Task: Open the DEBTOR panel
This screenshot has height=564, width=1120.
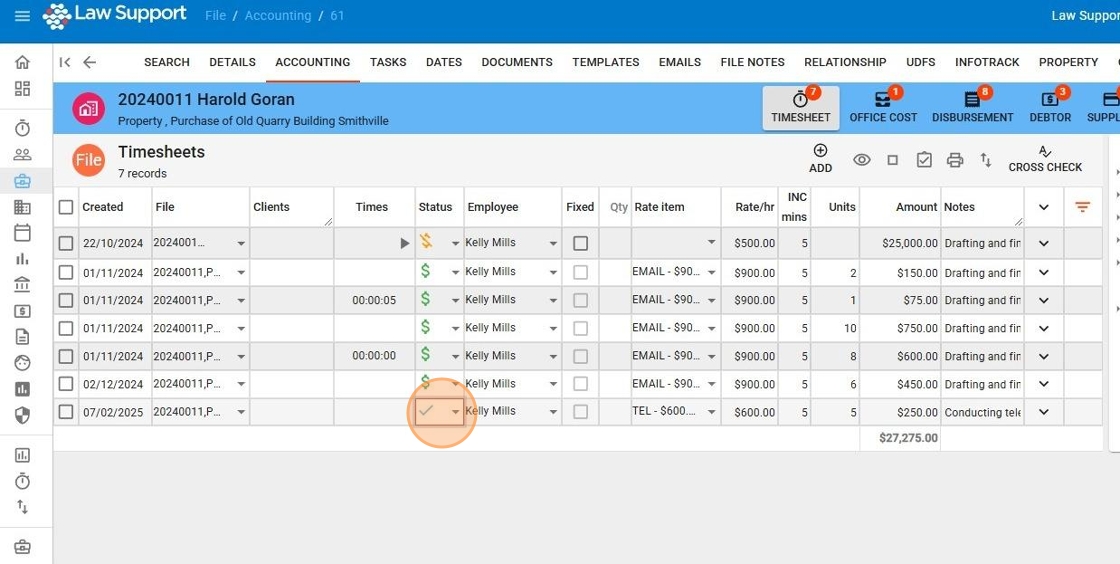Action: point(1050,108)
